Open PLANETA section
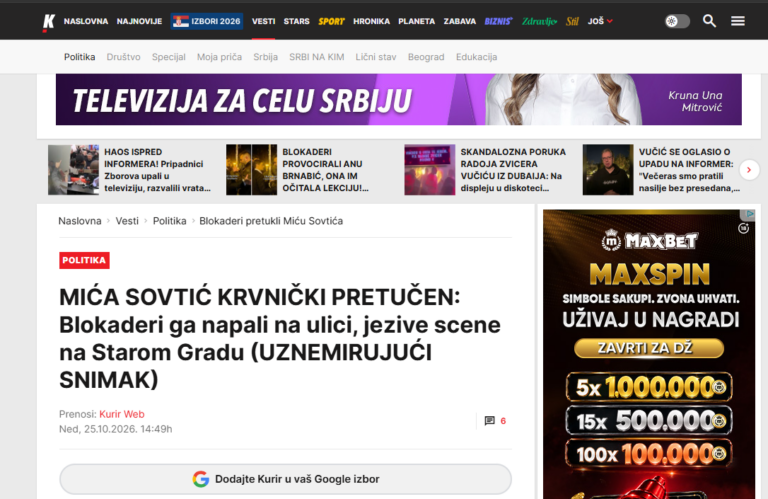This screenshot has height=499, width=768. point(416,21)
